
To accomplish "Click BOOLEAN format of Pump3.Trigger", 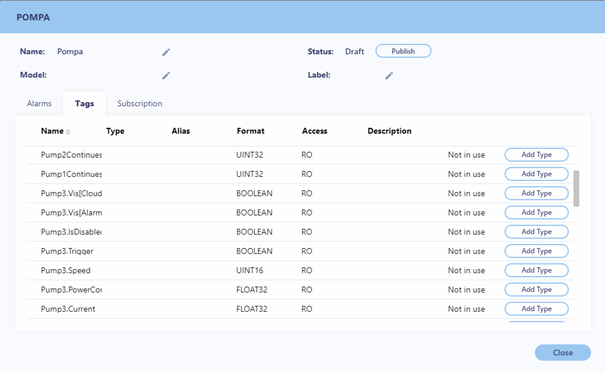I will (254, 251).
